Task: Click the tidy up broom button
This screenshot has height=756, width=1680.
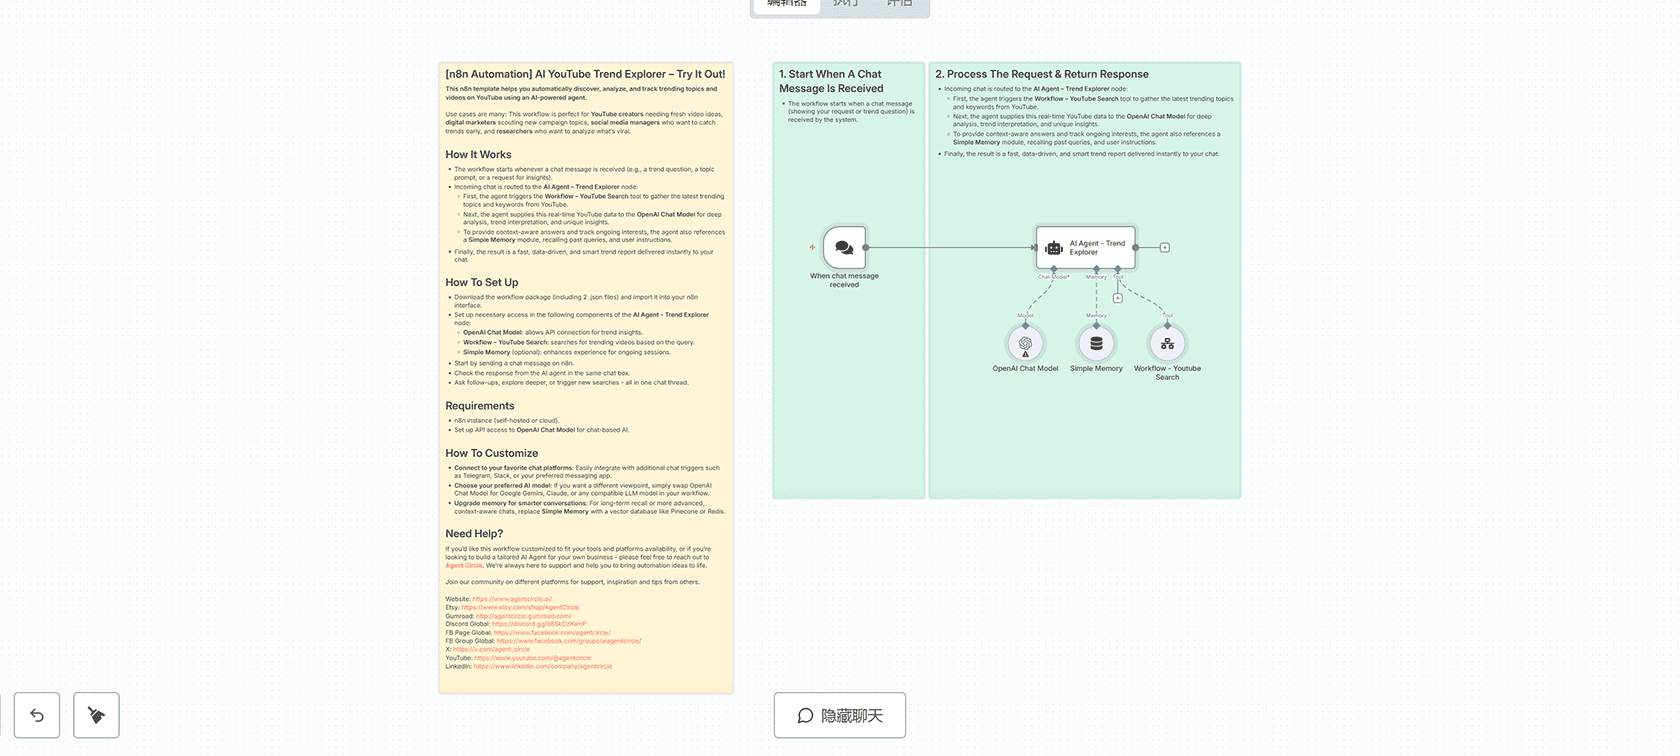Action: click(x=96, y=715)
